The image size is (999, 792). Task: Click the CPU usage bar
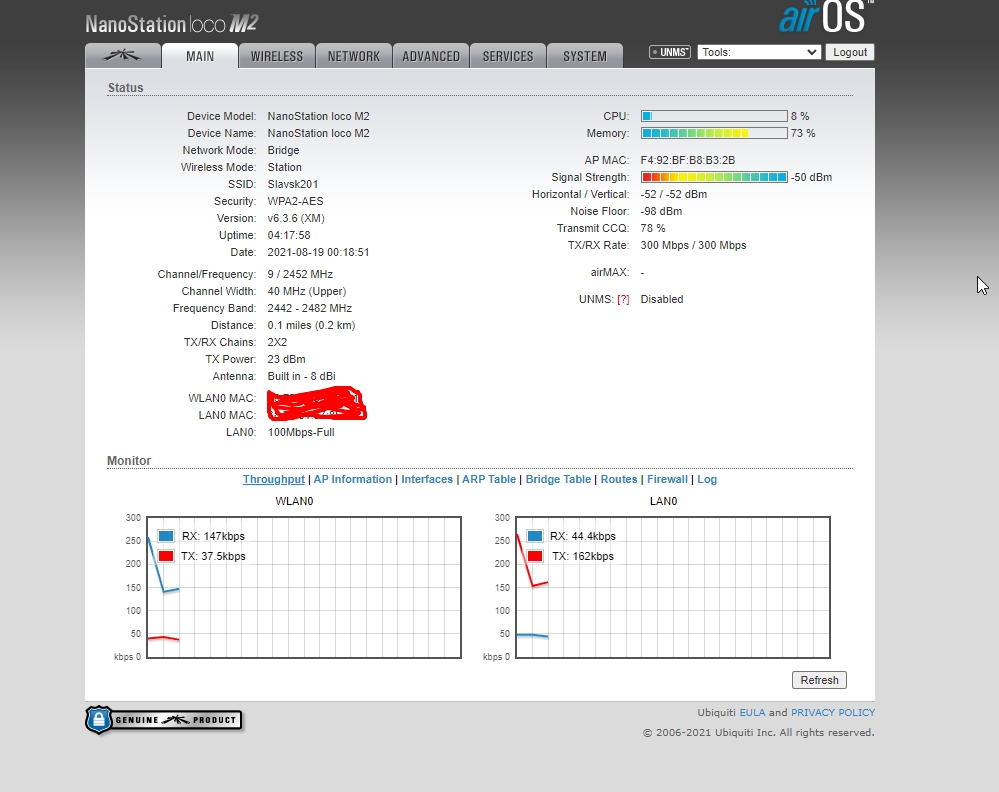pyautogui.click(x=714, y=116)
